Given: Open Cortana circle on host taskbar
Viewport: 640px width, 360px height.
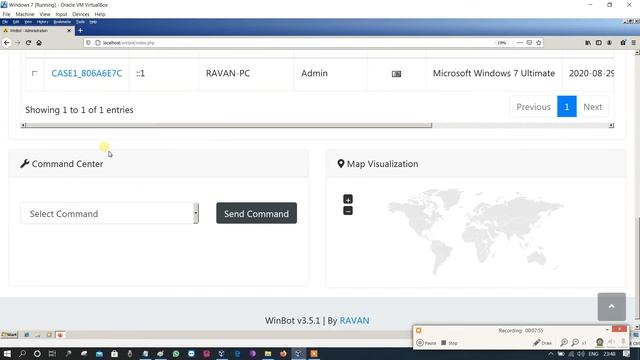Looking at the screenshot, I should [37, 354].
